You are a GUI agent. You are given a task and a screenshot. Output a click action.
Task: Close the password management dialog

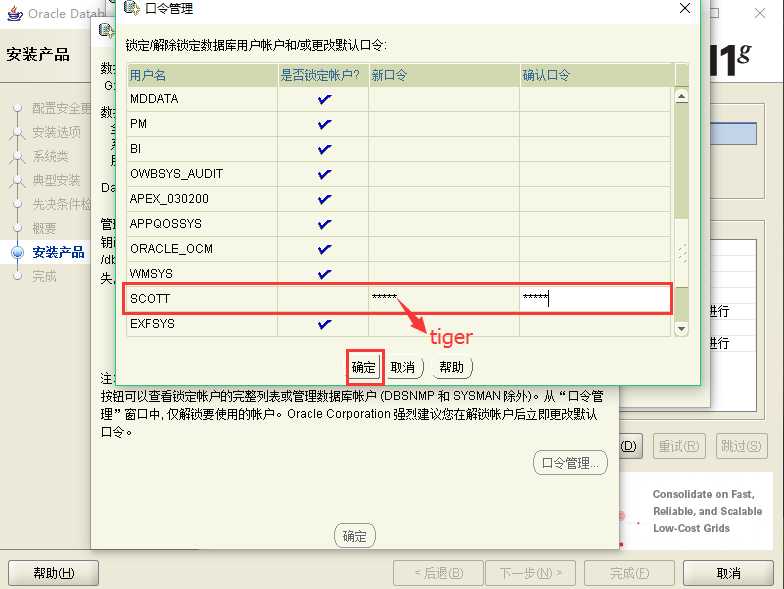tap(685, 8)
